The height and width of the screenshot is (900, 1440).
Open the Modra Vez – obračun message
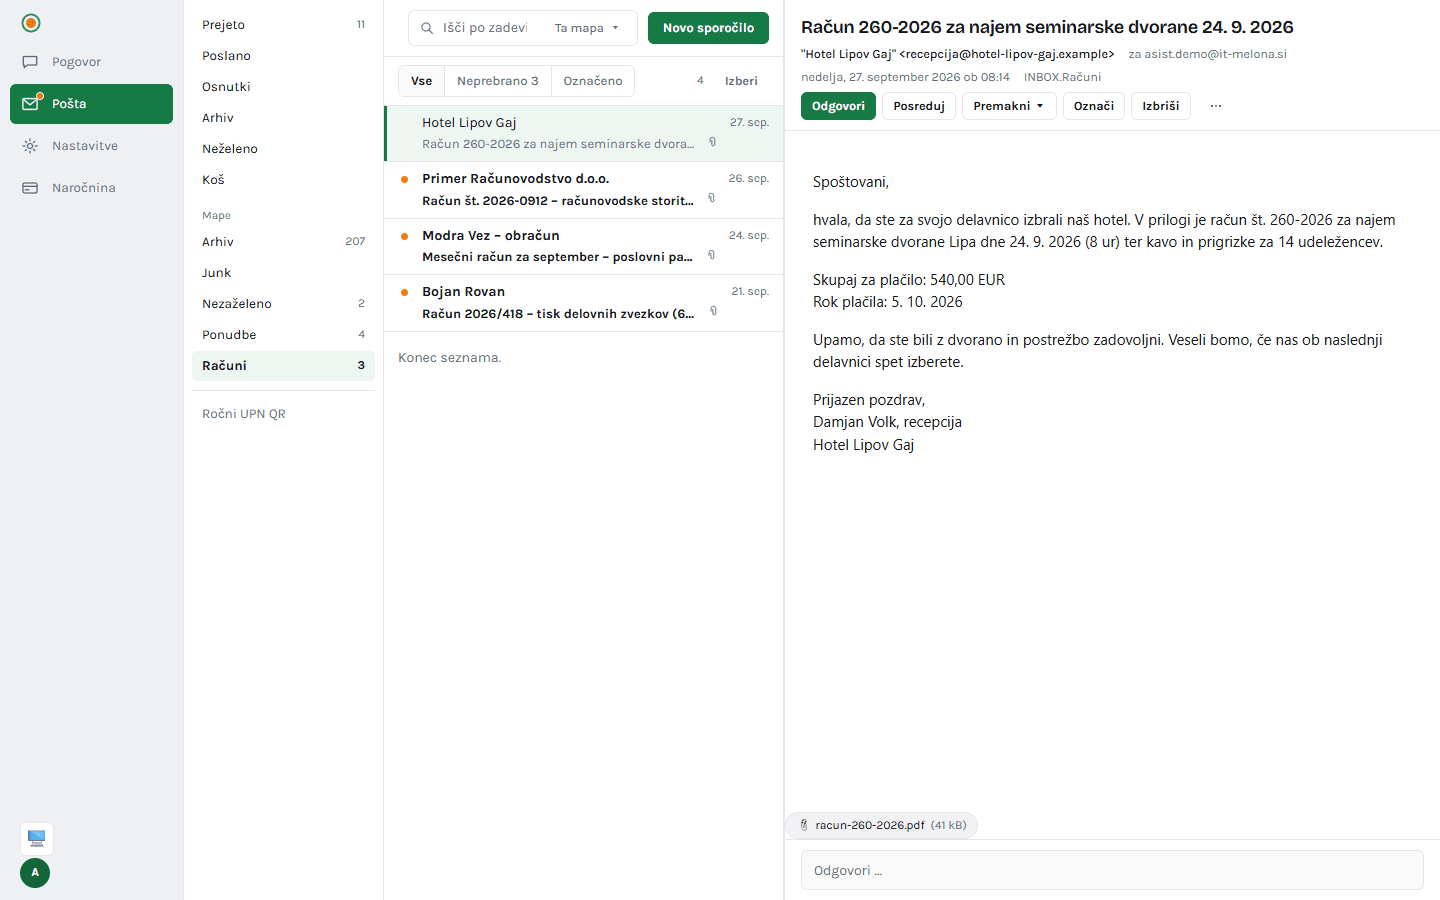(x=584, y=246)
